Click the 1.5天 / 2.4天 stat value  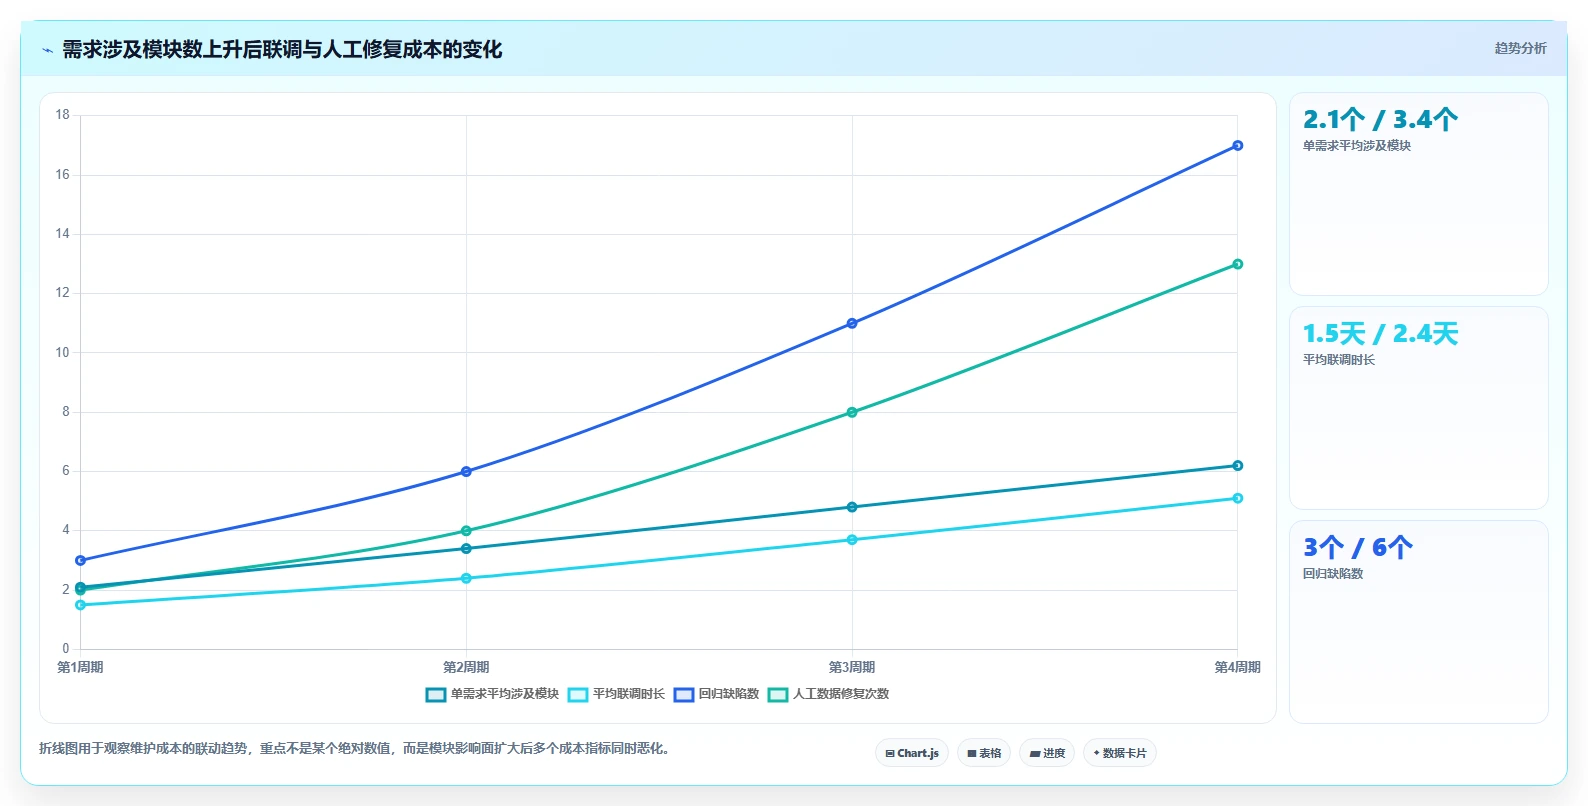click(x=1380, y=334)
